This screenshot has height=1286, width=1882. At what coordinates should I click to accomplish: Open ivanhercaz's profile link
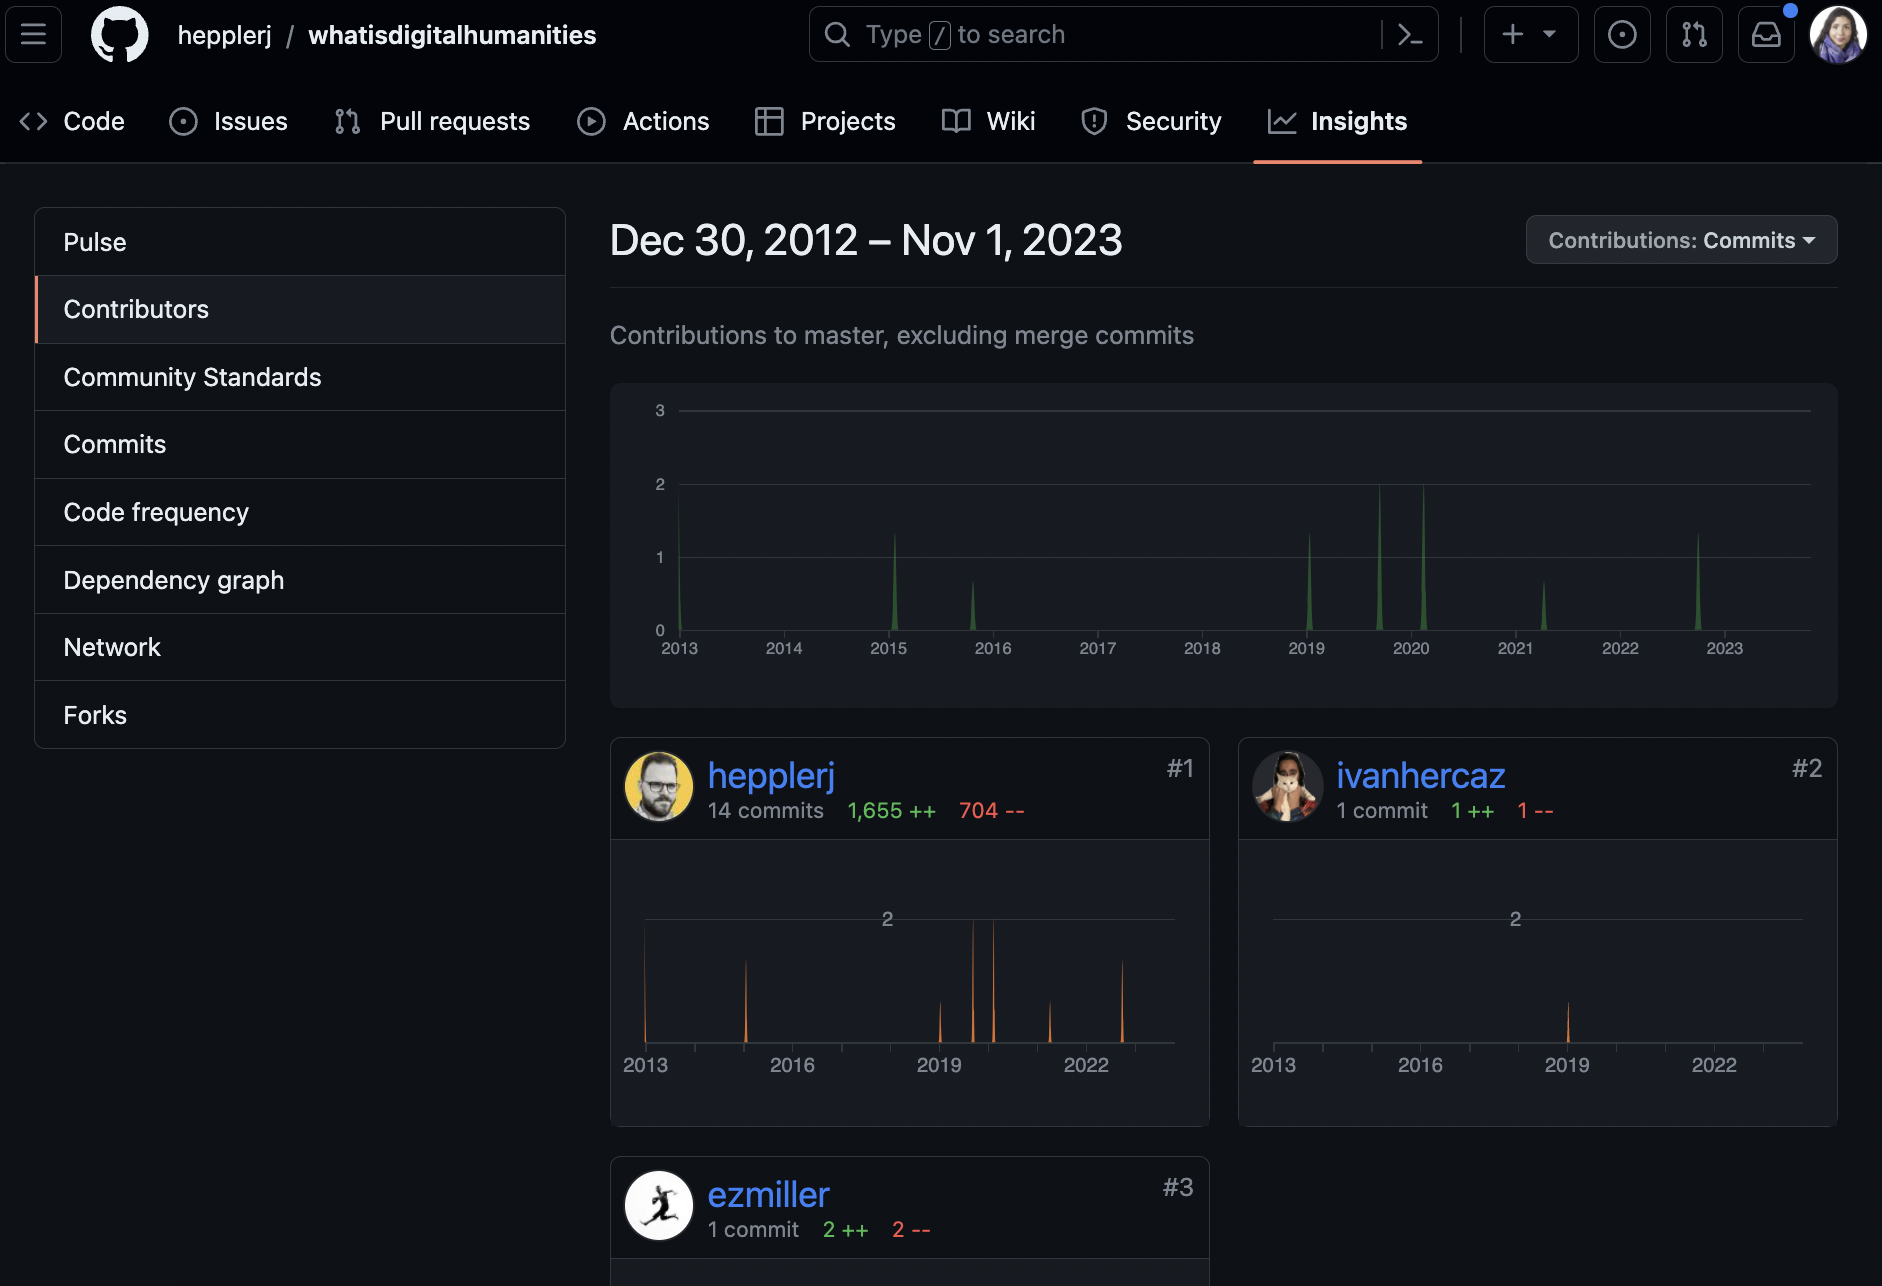(x=1420, y=775)
